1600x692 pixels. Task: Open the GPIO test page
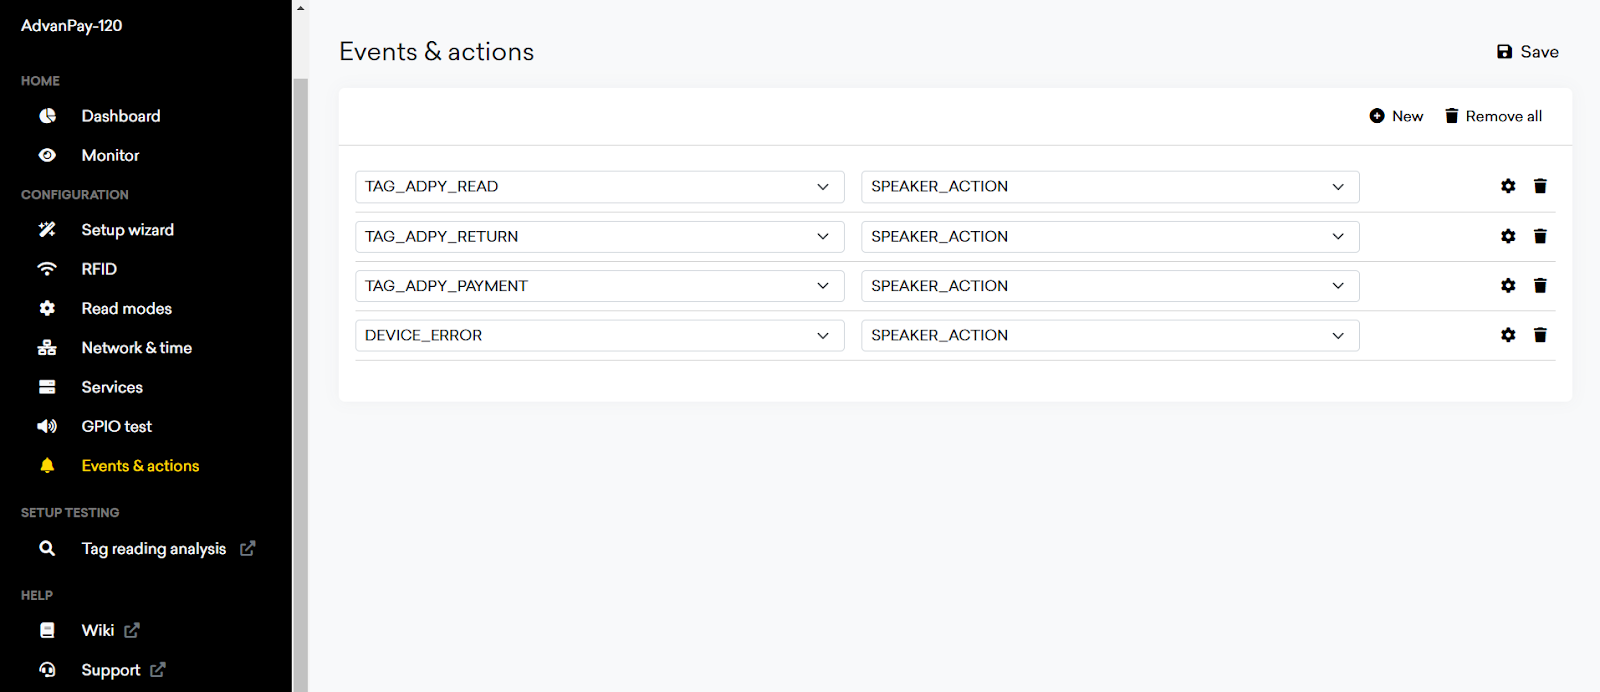[116, 427]
